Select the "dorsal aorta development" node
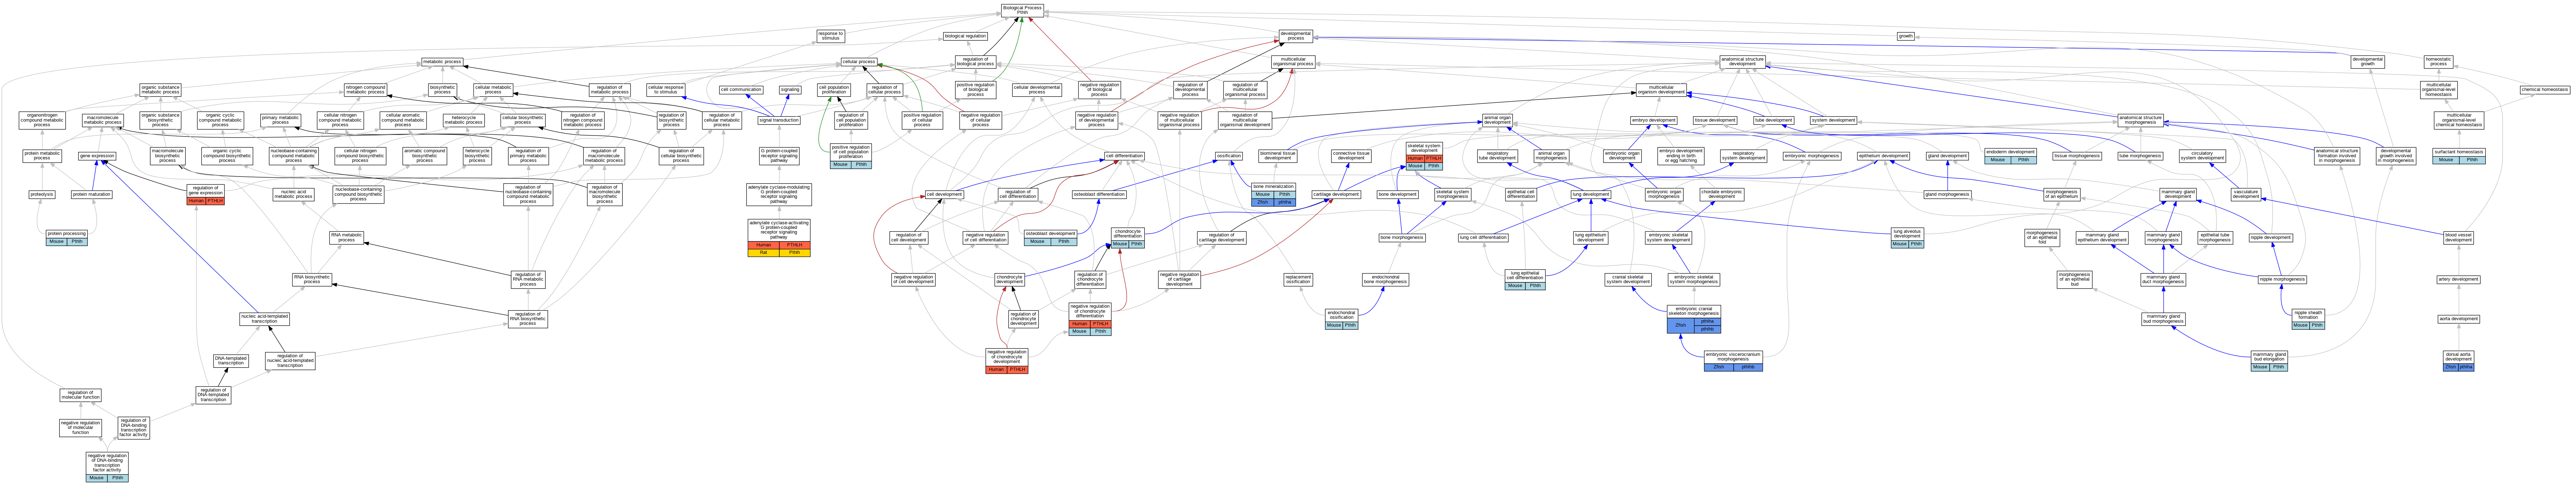2576x486 pixels. tap(2459, 361)
